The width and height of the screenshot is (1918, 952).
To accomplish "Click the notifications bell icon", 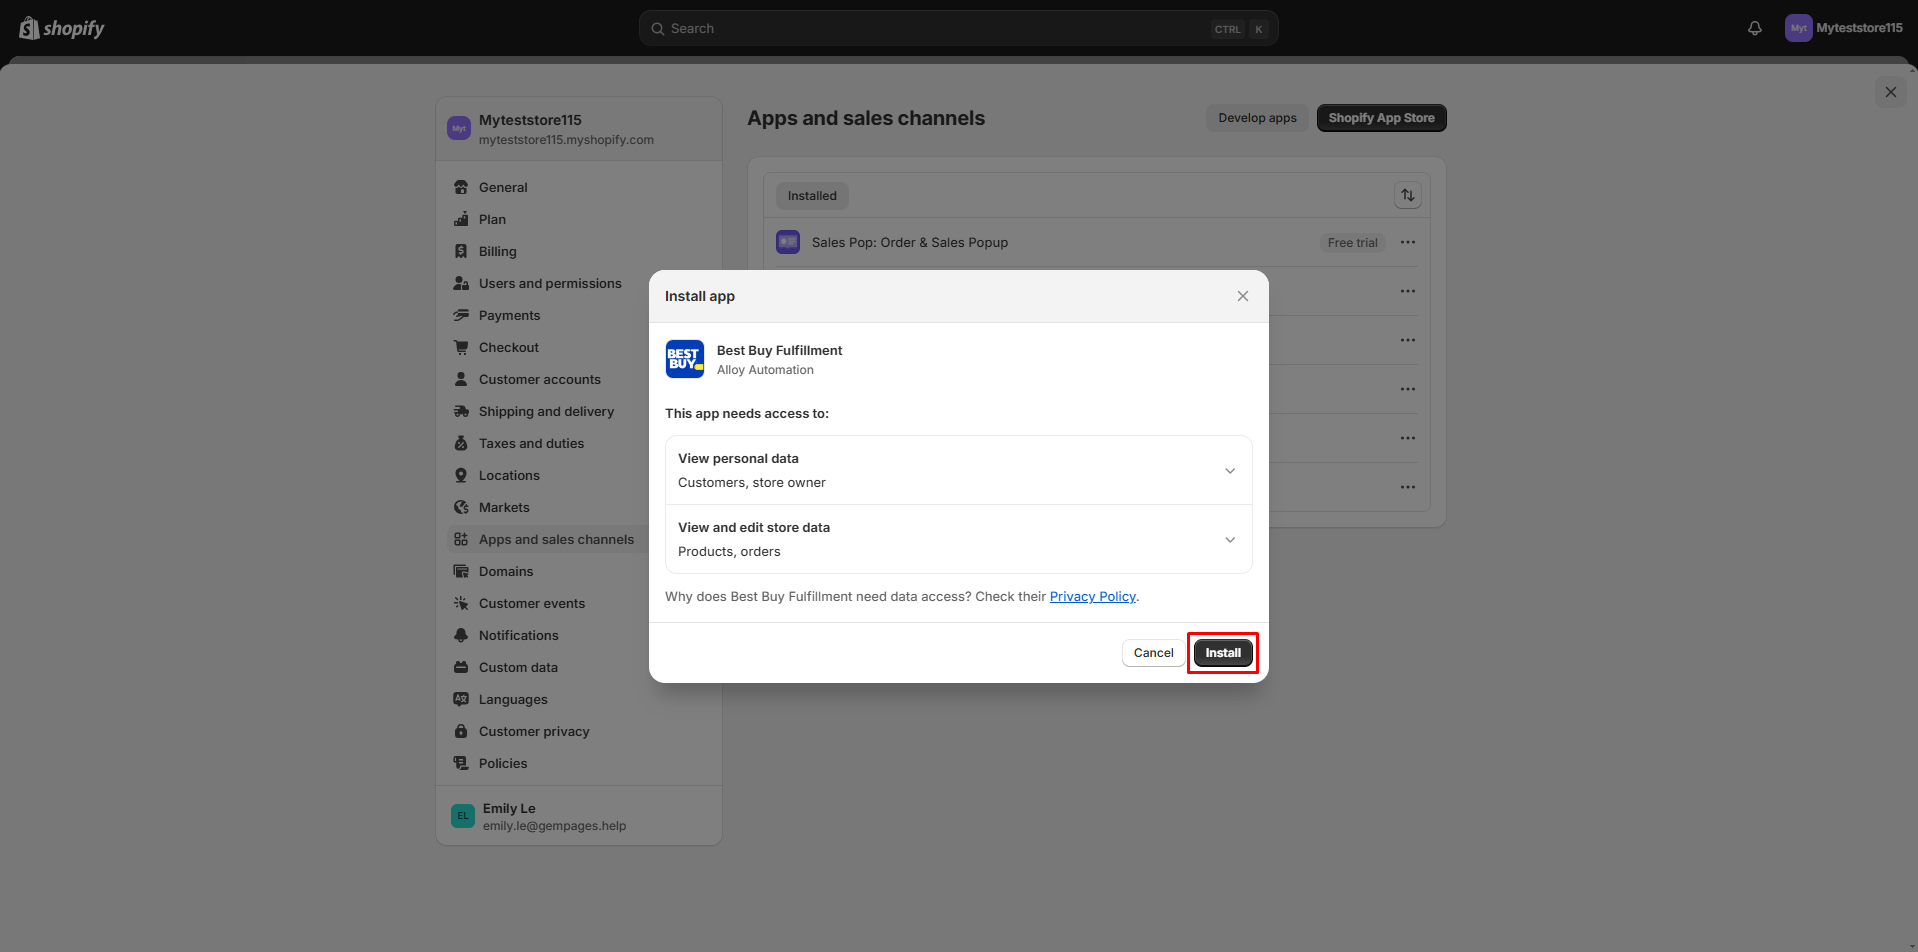I will point(1754,28).
